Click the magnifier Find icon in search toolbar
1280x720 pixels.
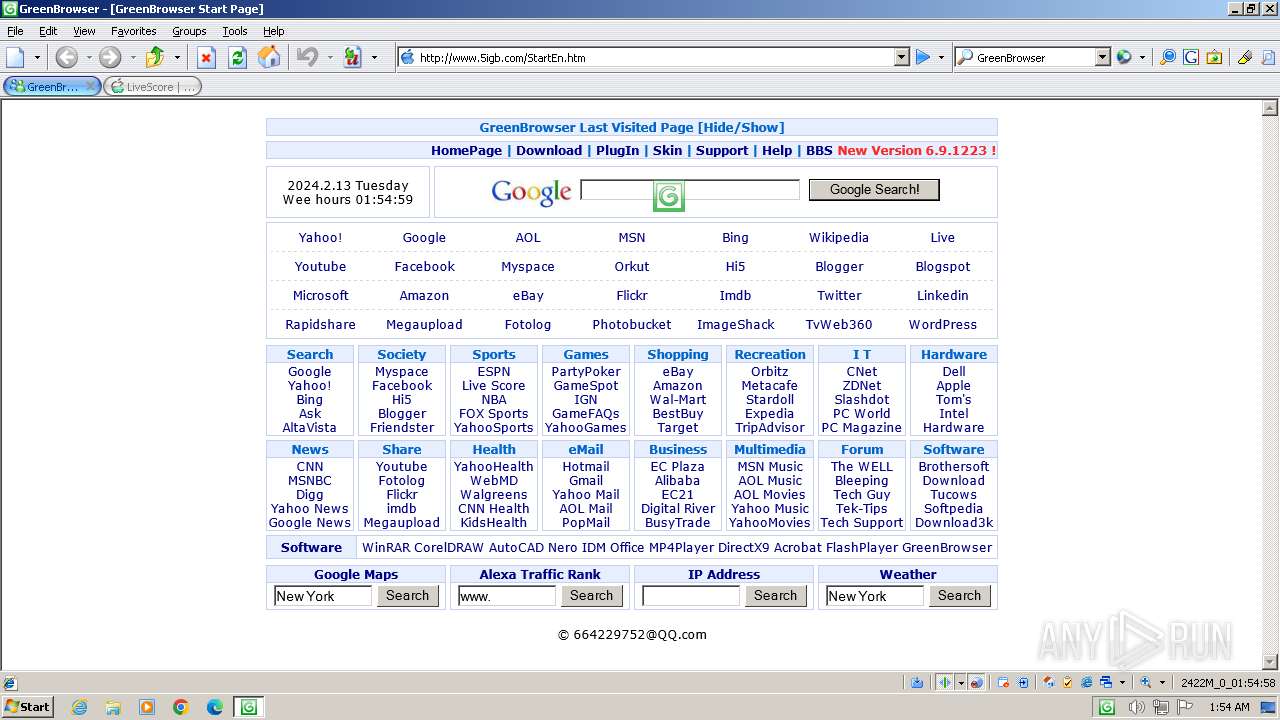coord(1167,57)
